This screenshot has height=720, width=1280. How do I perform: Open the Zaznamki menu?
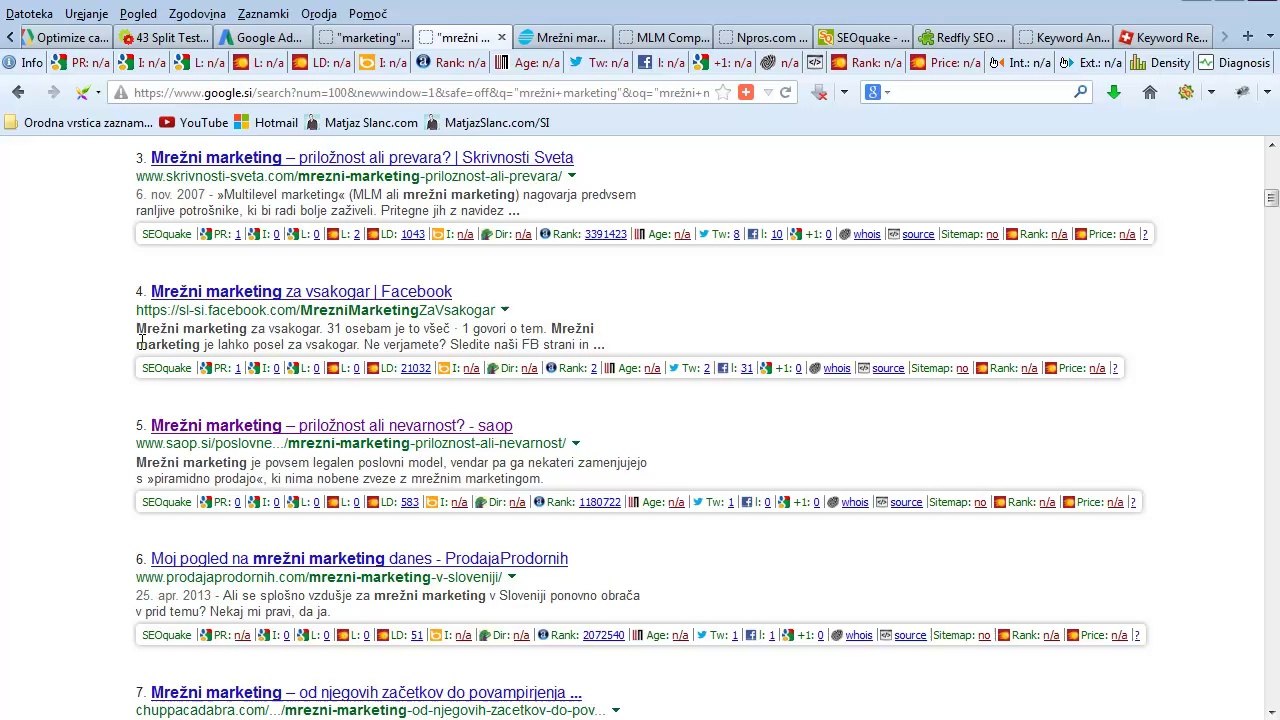tap(263, 14)
